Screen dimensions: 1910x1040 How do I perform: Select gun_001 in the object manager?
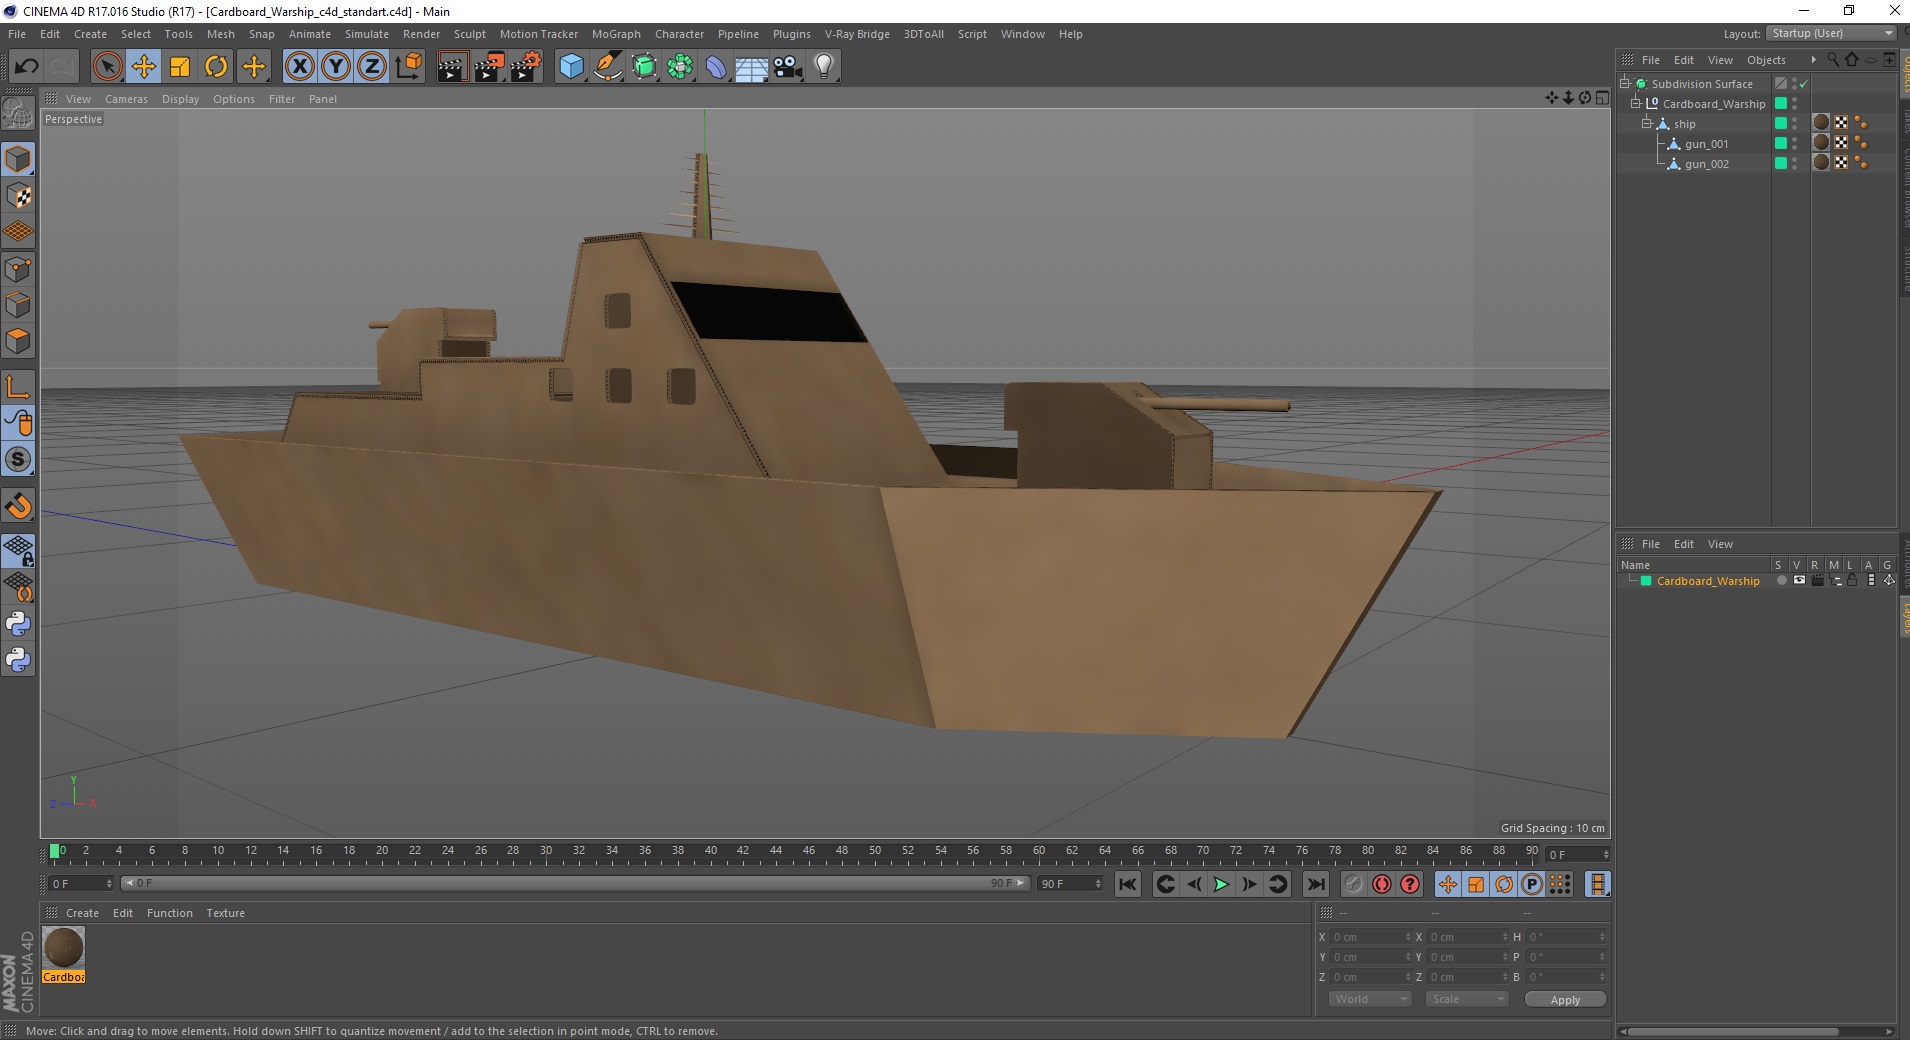tap(1707, 144)
